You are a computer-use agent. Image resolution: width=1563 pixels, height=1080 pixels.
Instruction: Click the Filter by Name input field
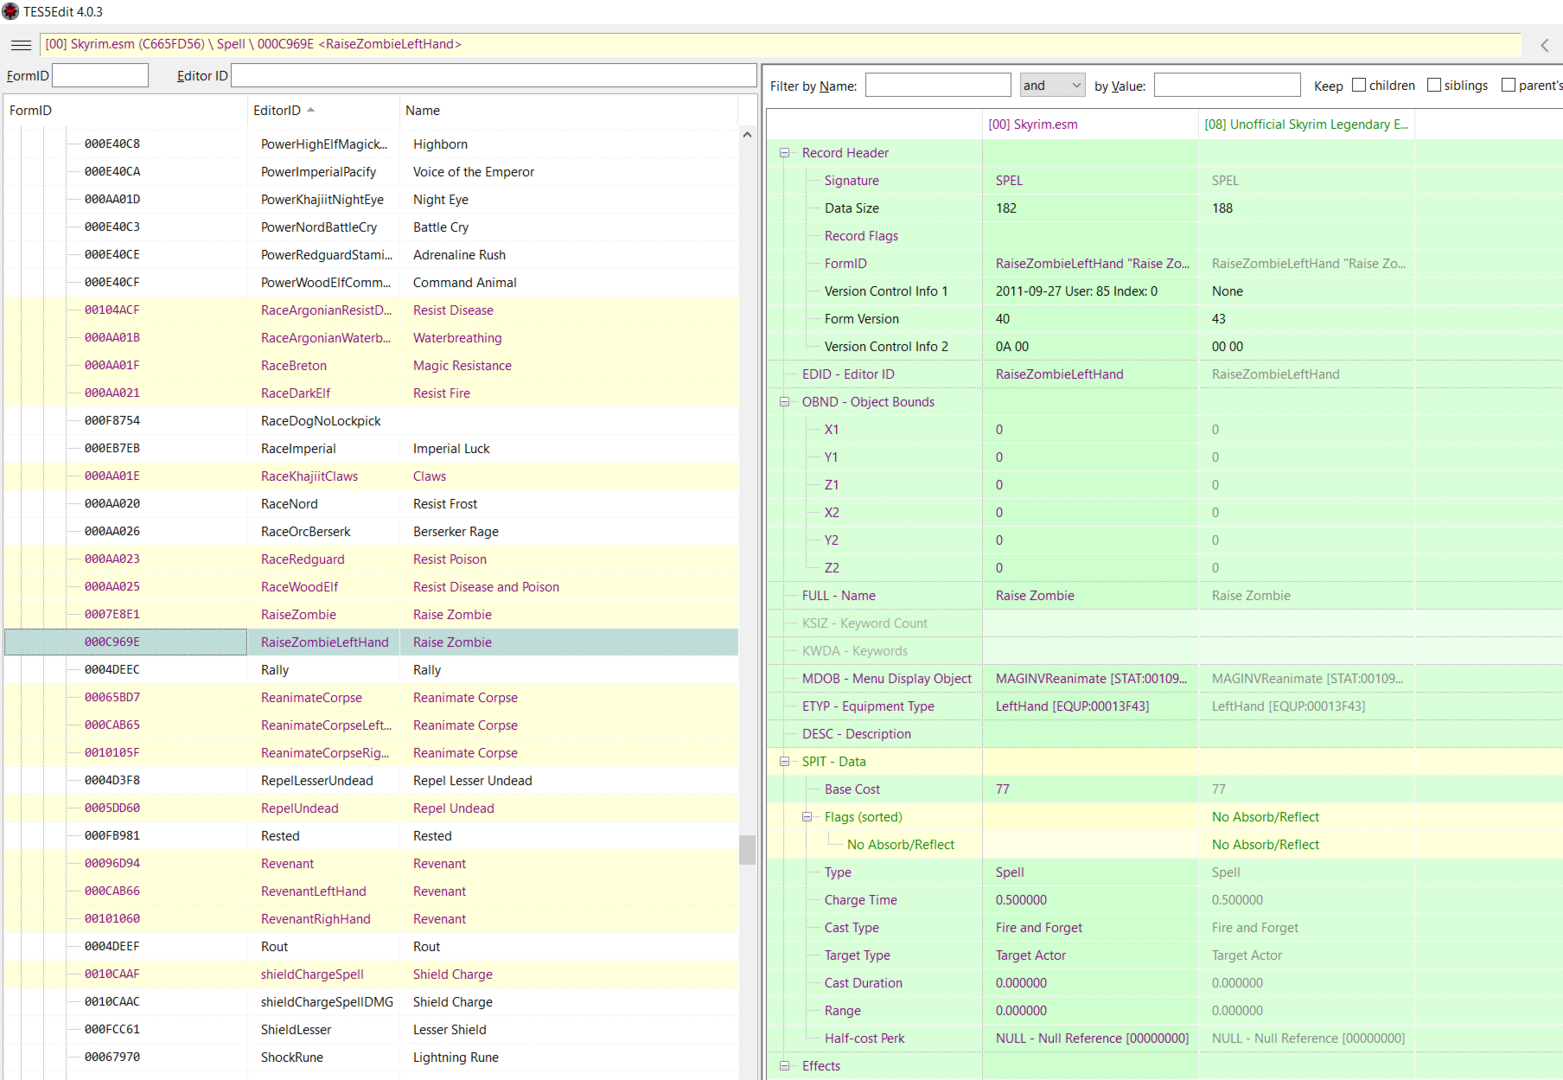(938, 85)
